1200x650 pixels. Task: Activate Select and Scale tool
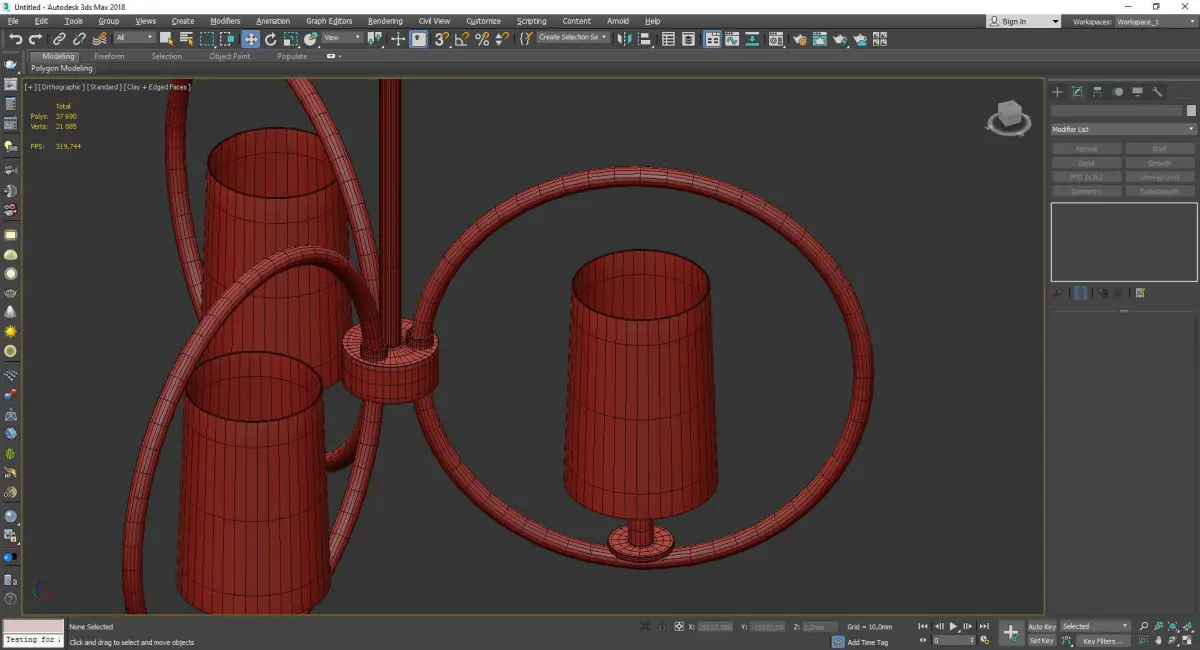pos(290,39)
